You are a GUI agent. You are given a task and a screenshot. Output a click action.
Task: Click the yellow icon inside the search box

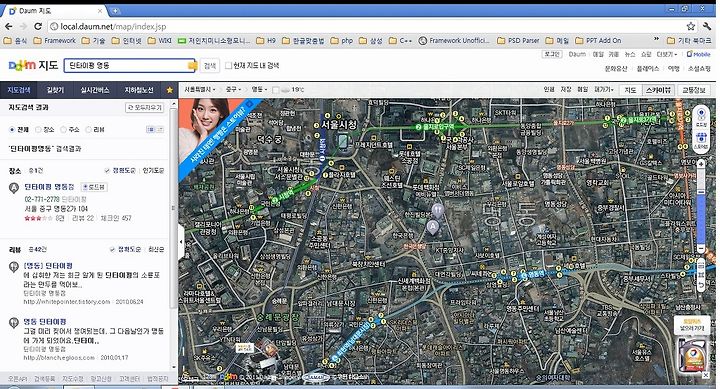click(192, 66)
